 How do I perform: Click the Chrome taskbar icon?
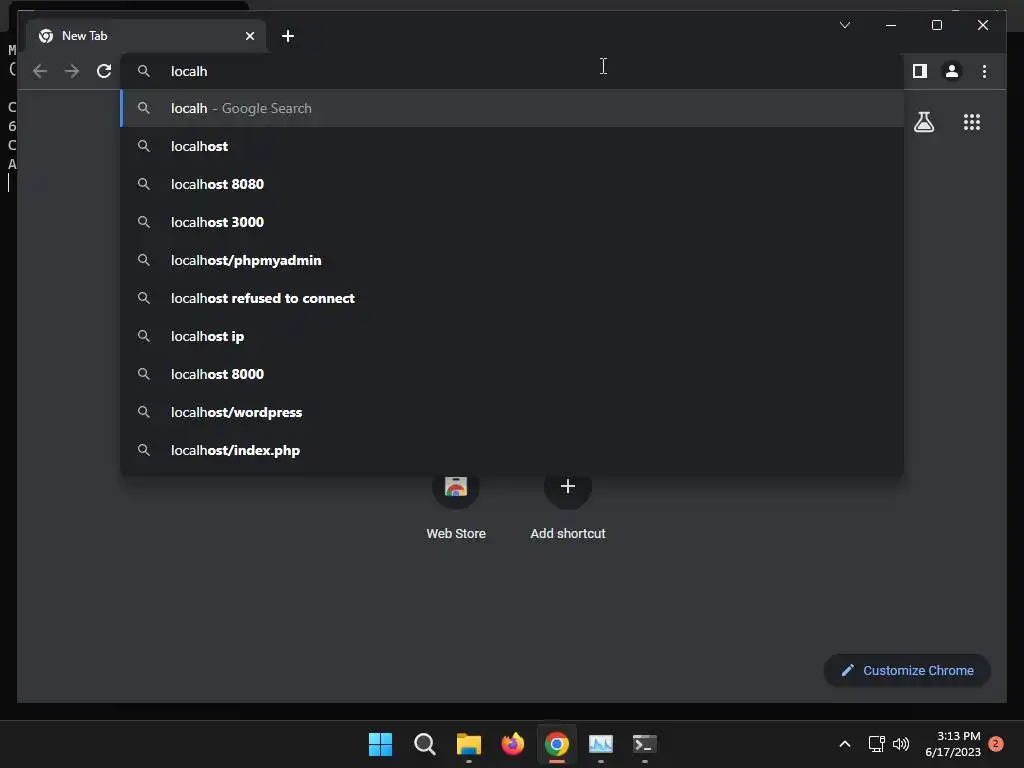tap(557, 744)
